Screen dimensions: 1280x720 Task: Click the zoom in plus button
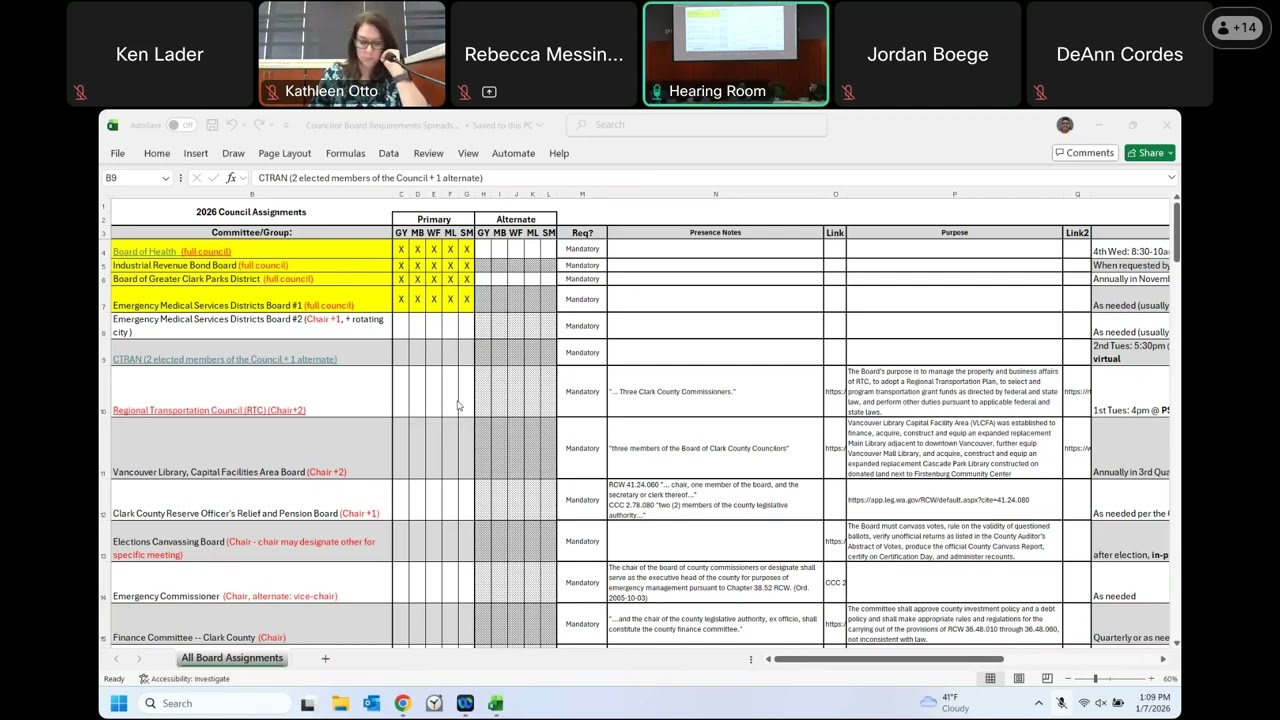tap(1150, 679)
